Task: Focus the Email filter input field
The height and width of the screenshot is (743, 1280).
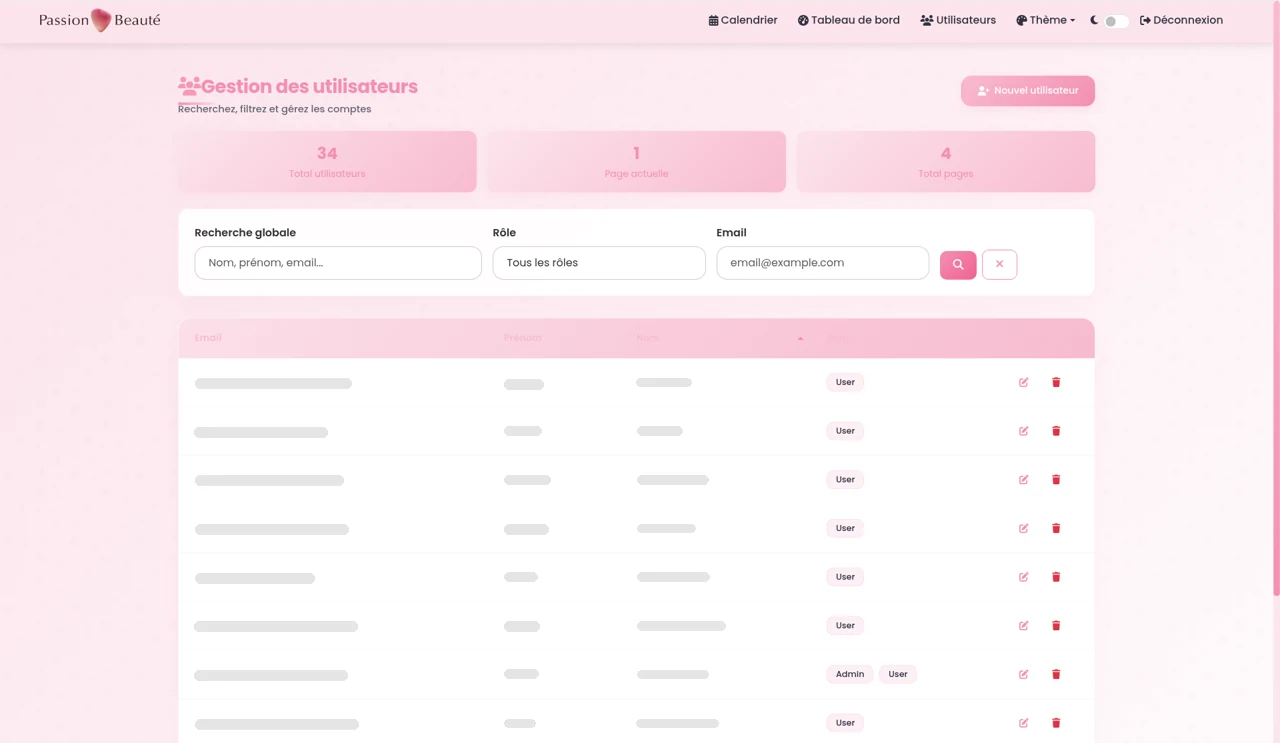Action: tap(823, 263)
